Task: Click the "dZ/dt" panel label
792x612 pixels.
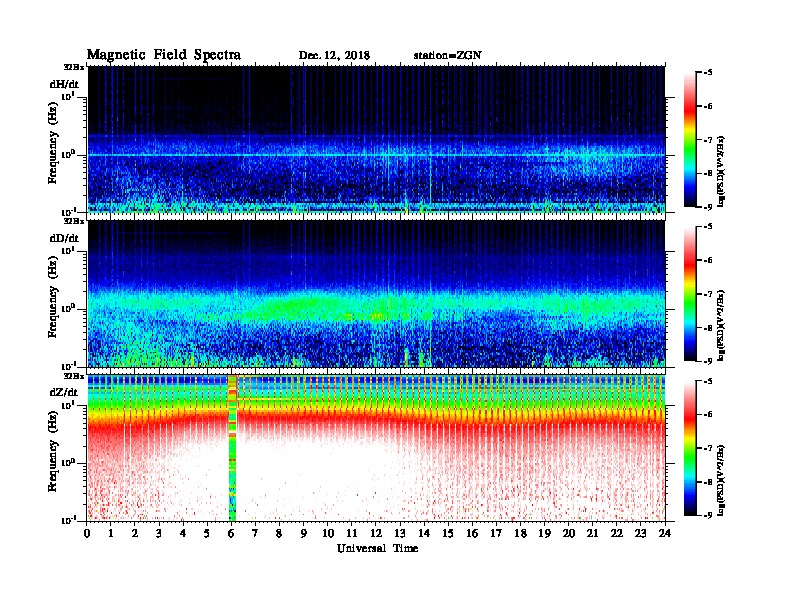Action: click(x=64, y=392)
